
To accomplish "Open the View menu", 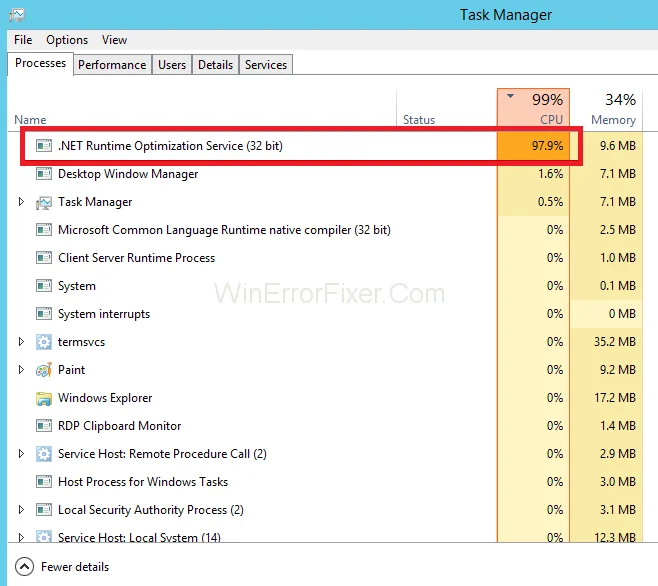I will pyautogui.click(x=114, y=40).
